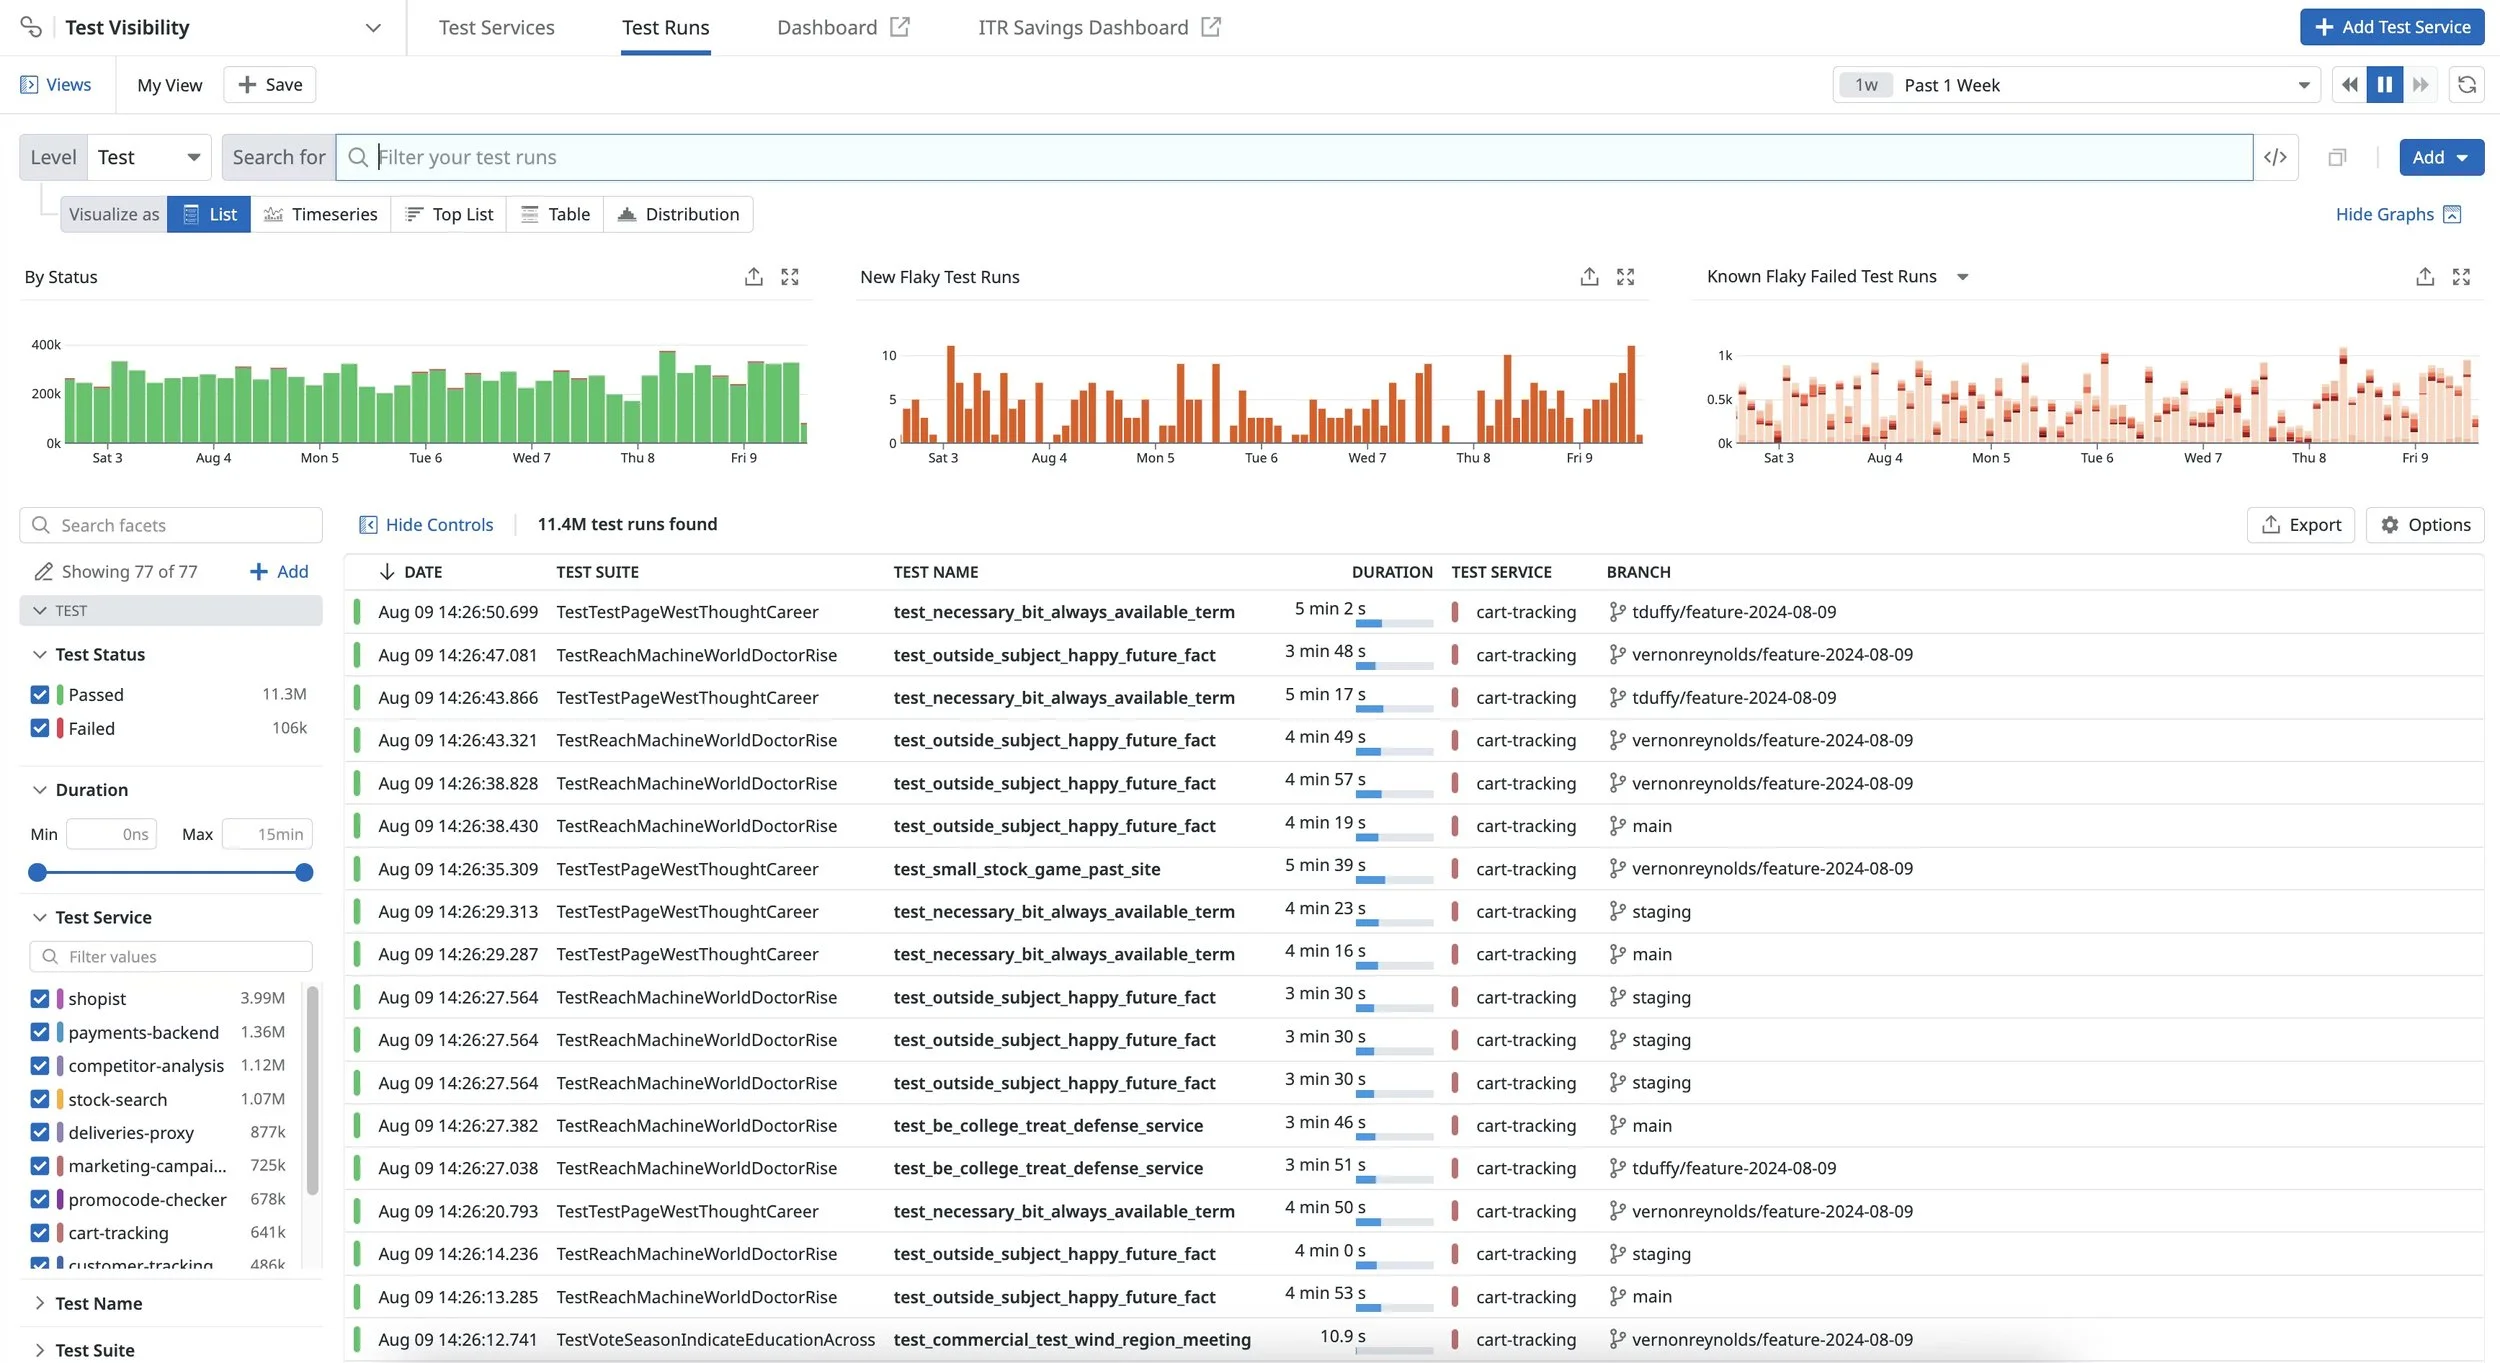Disable the Failed test status filter
This screenshot has width=2500, height=1363.
39,728
